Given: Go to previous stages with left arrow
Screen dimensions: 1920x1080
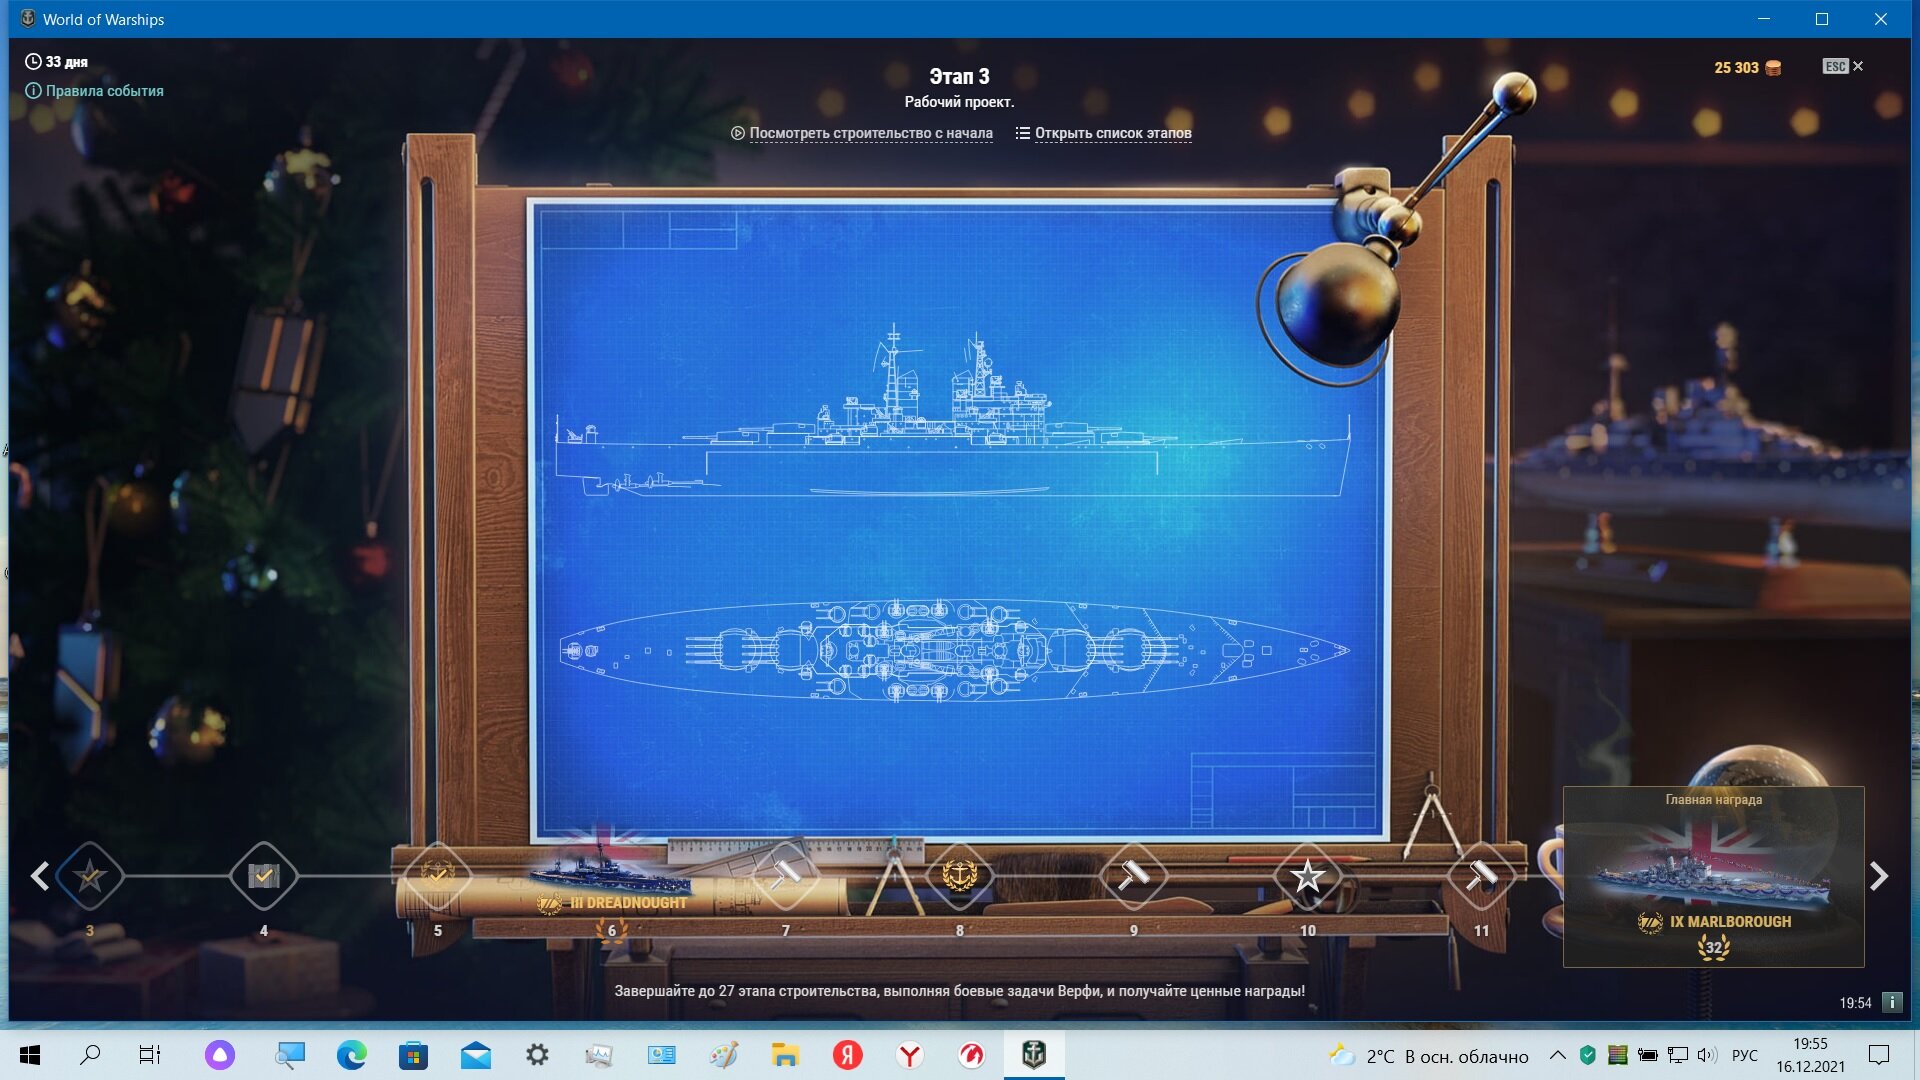Looking at the screenshot, I should click(40, 876).
